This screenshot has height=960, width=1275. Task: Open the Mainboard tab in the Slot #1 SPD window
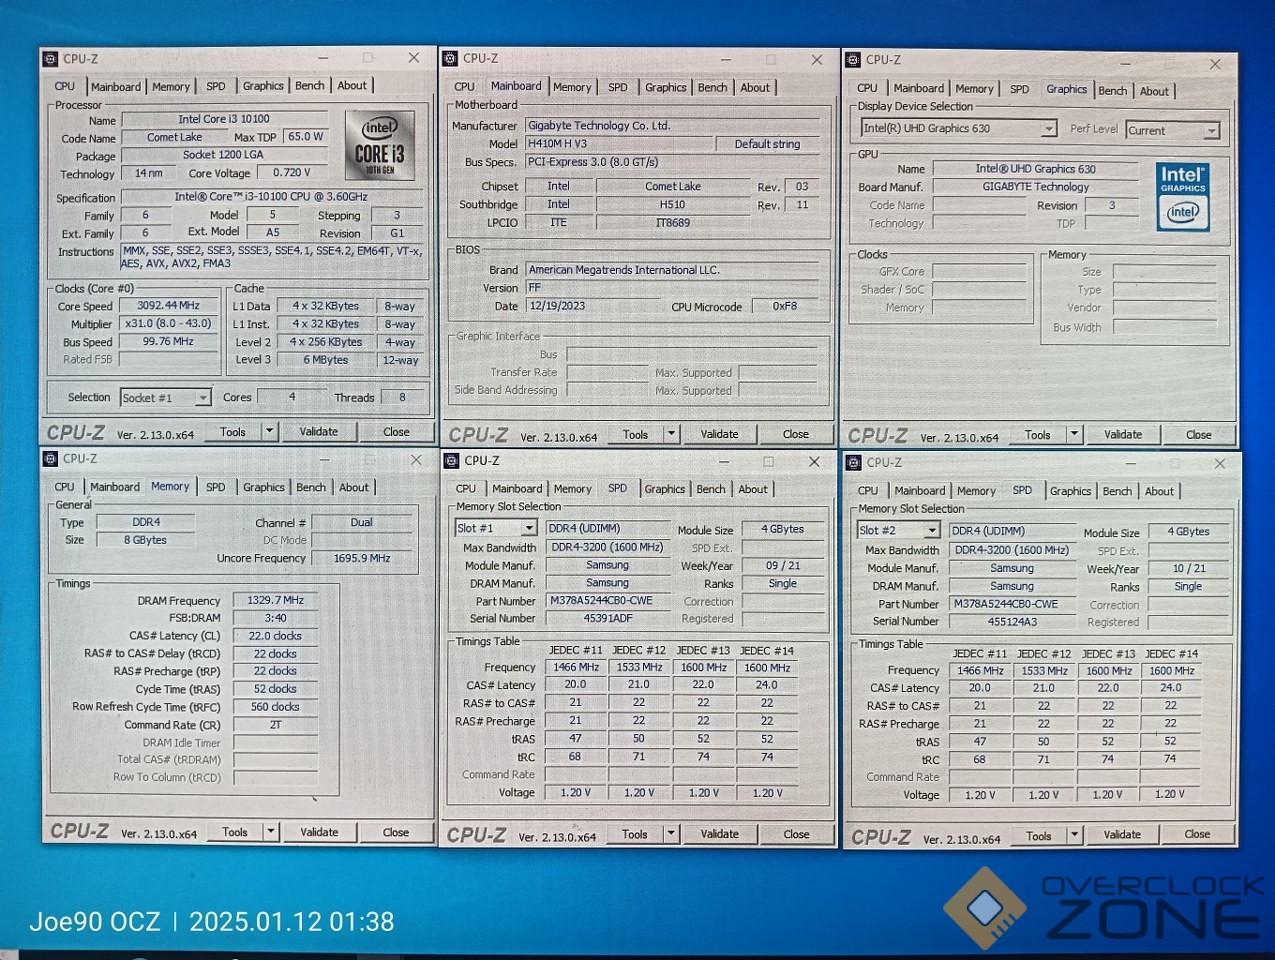pos(517,489)
